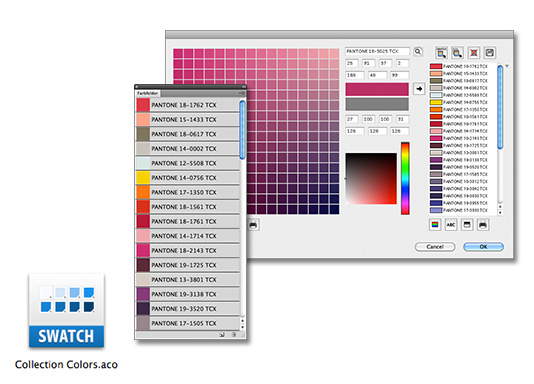Click the input field showing 188
The height and width of the screenshot is (384, 534).
(x=355, y=75)
